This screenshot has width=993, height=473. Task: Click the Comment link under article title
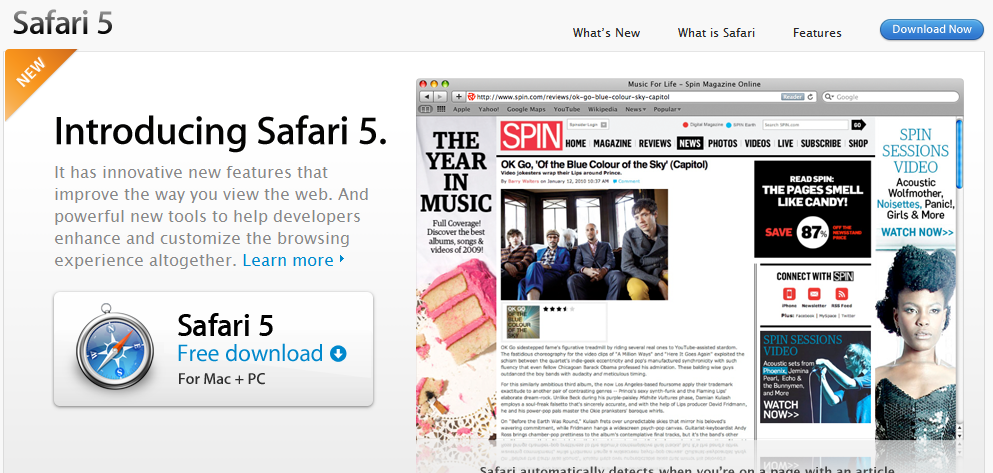pos(625,181)
